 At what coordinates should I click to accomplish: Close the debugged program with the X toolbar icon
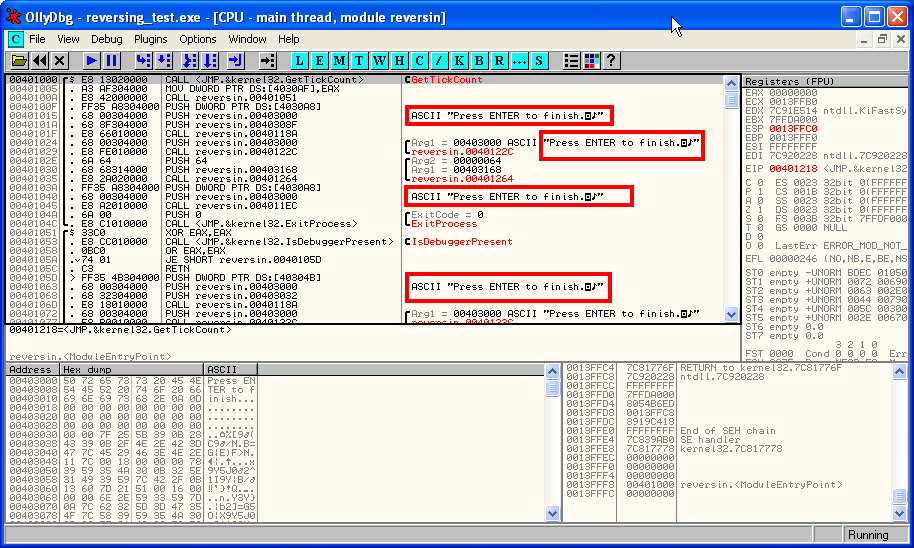pos(59,61)
